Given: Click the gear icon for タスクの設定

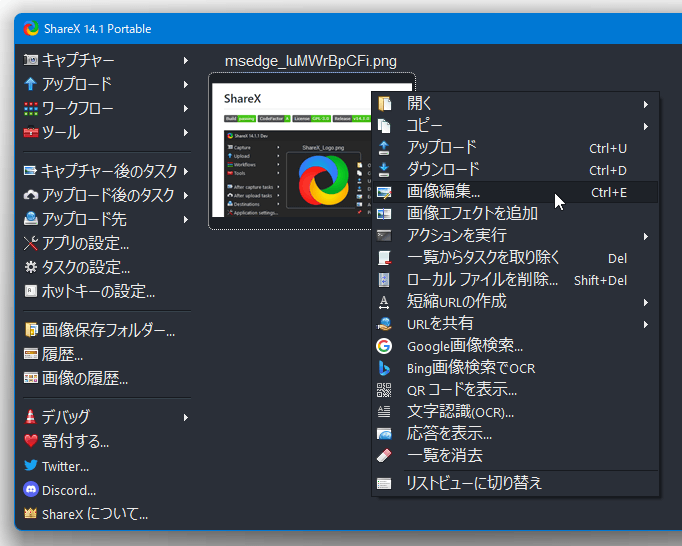Looking at the screenshot, I should click(31, 267).
